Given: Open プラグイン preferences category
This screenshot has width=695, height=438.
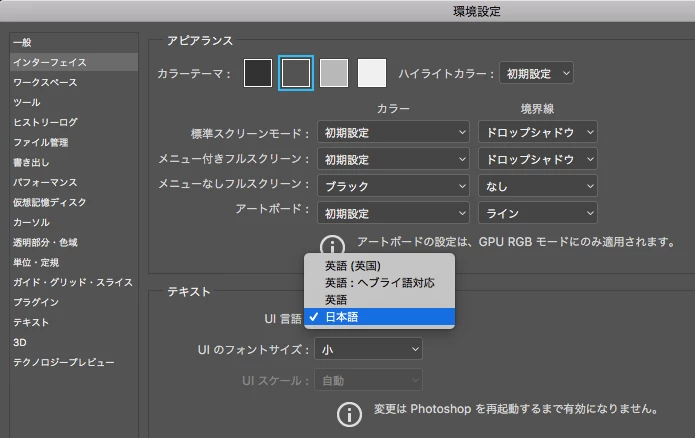Looking at the screenshot, I should (74, 302).
